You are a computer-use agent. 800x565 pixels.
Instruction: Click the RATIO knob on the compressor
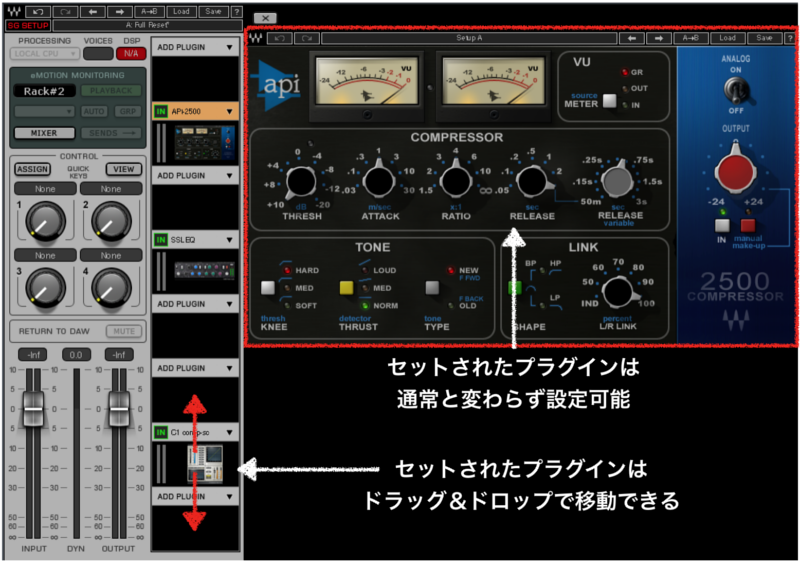point(456,180)
